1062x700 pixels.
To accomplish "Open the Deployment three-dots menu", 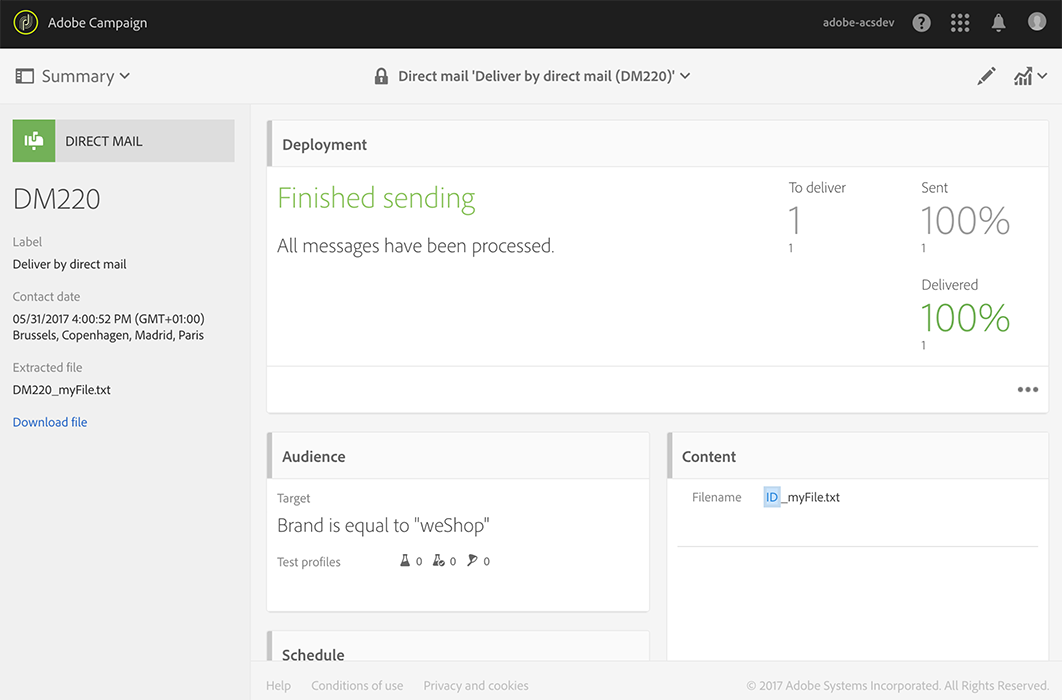I will pos(1027,389).
